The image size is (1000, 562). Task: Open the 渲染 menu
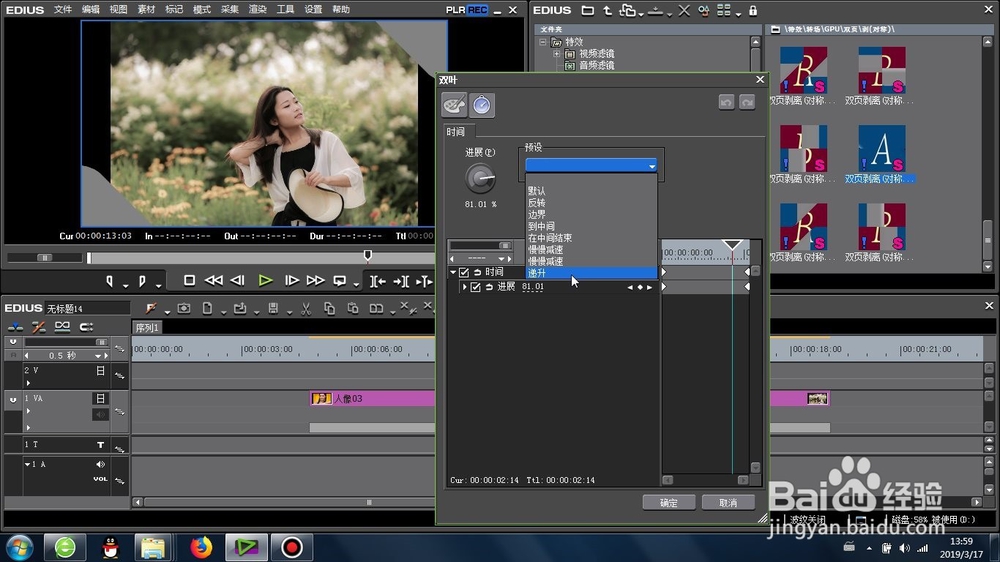257,10
